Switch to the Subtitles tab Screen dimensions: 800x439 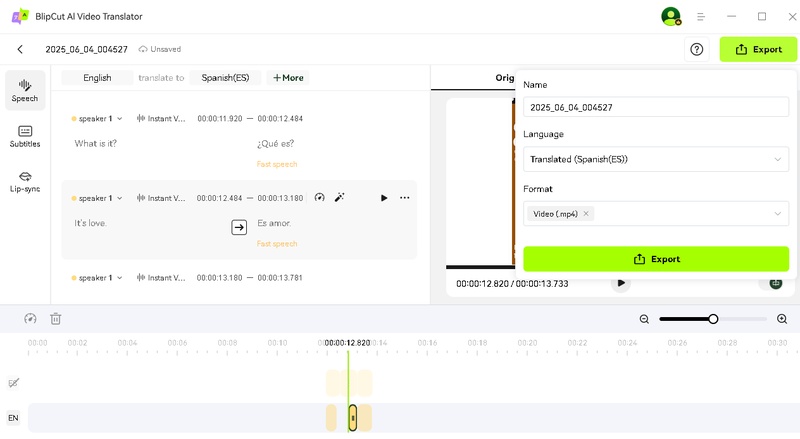coord(25,136)
